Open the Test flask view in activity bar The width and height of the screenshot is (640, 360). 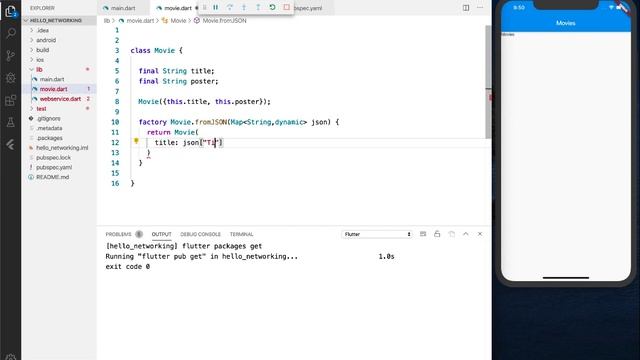11,122
